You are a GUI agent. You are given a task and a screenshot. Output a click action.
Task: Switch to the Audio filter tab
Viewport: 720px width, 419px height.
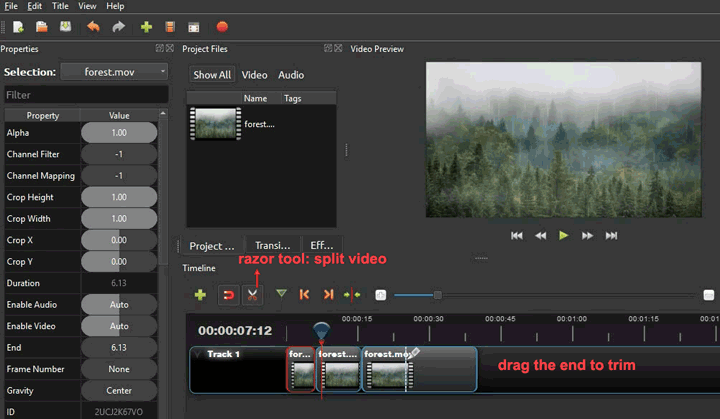pyautogui.click(x=291, y=75)
